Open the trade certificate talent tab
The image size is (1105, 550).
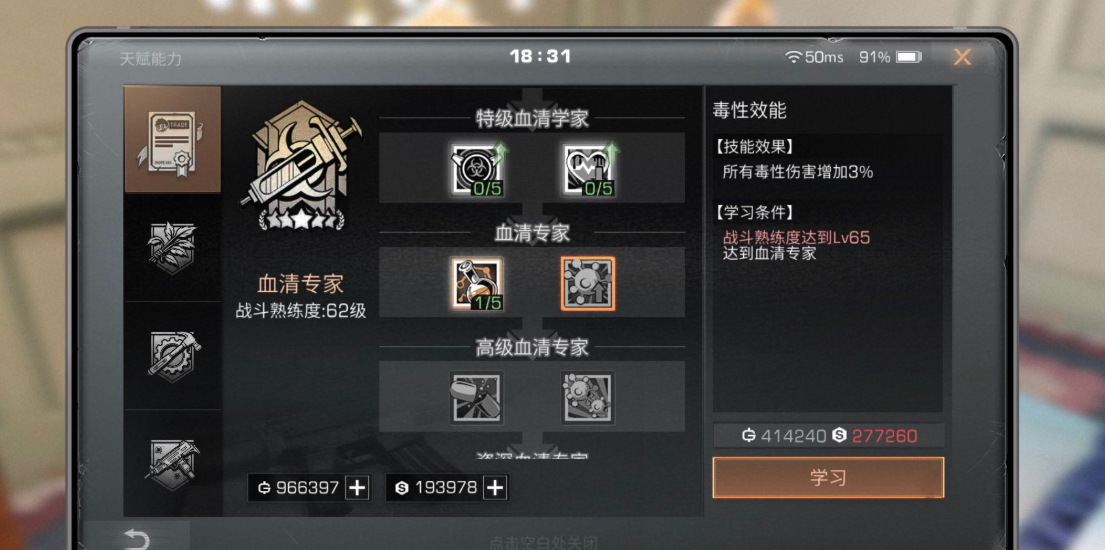pyautogui.click(x=173, y=140)
